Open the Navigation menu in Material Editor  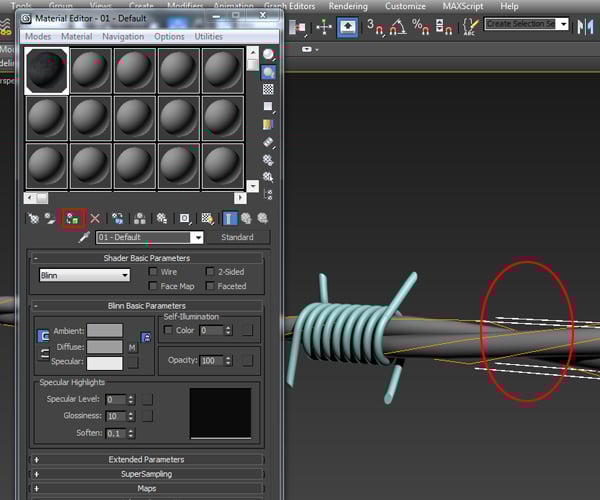point(122,36)
